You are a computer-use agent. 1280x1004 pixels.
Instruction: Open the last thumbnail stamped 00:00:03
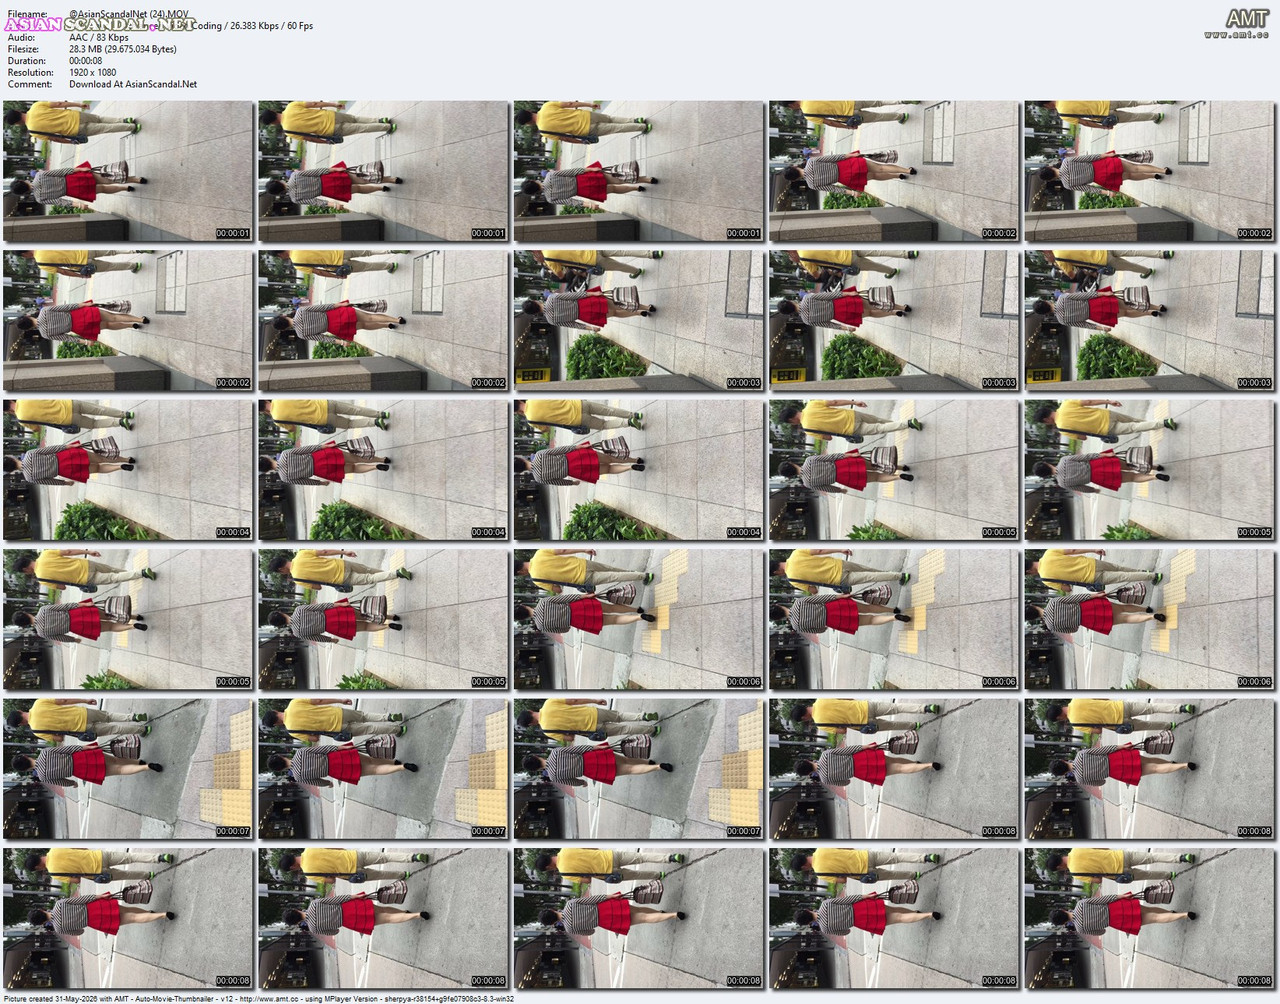pyautogui.click(x=1150, y=320)
